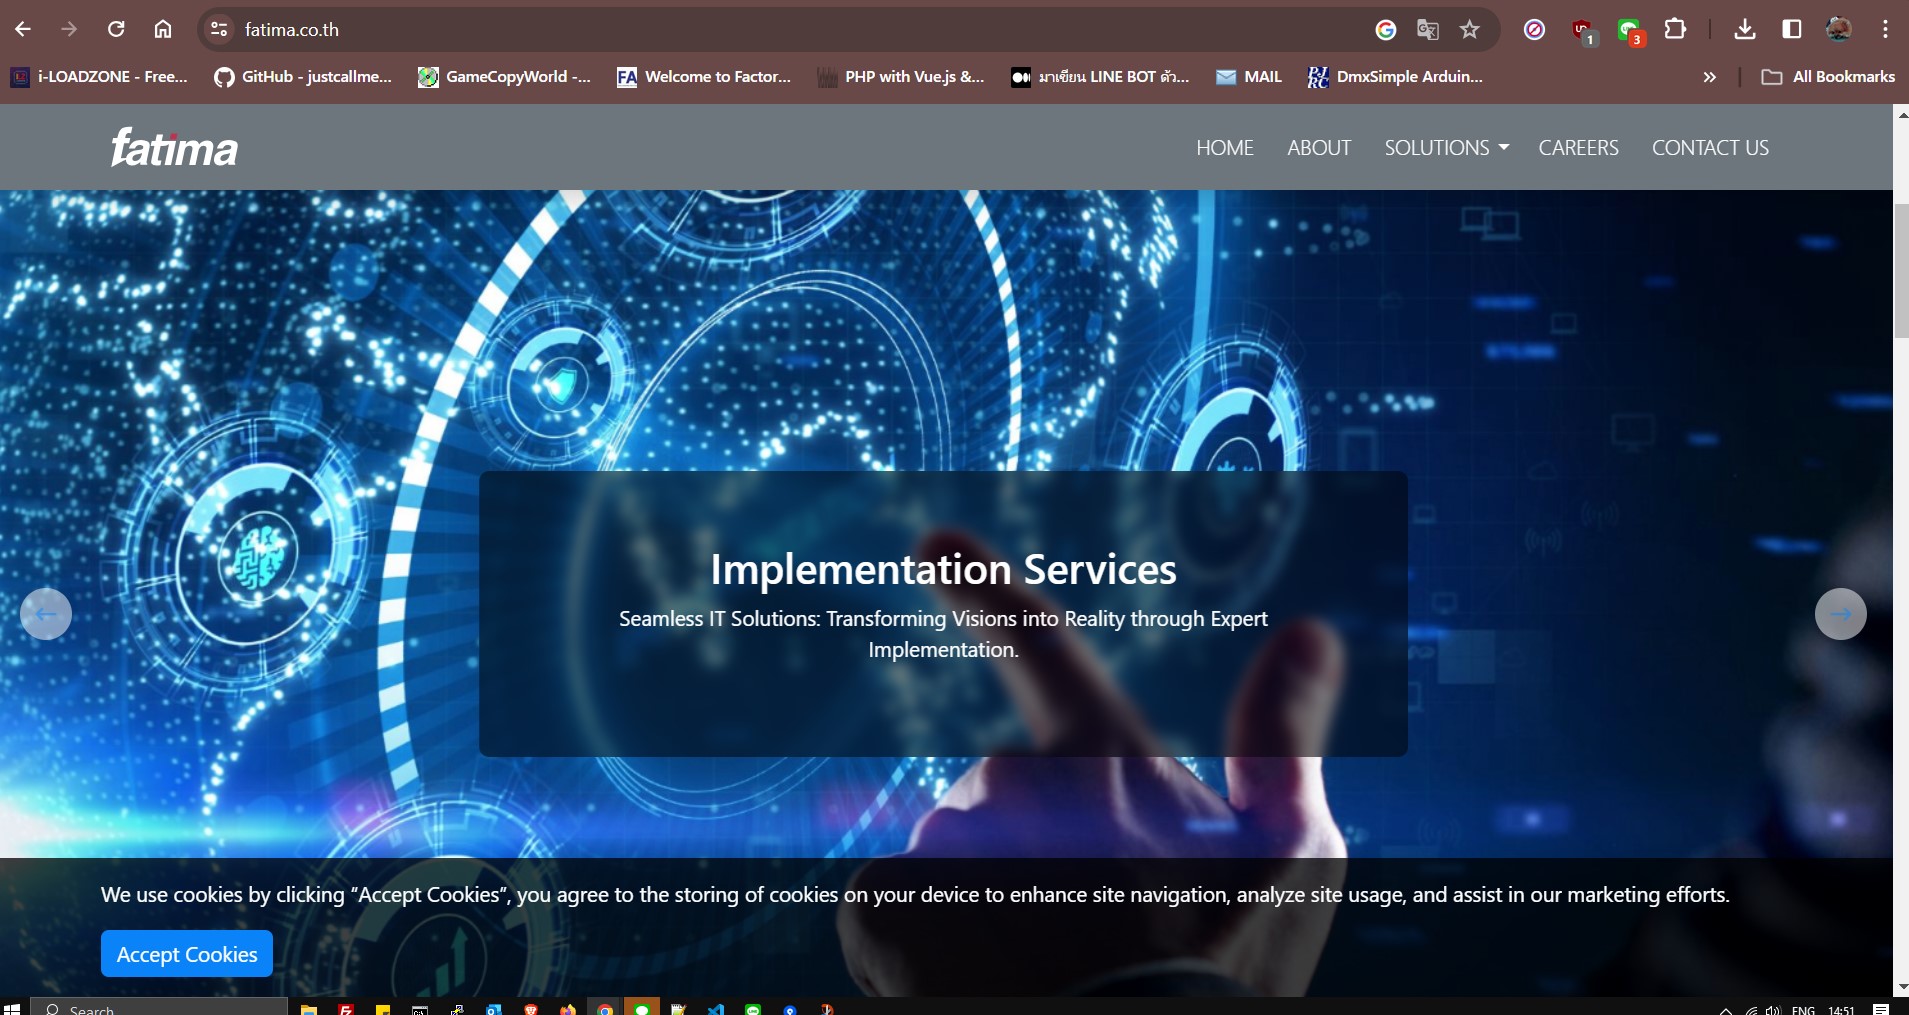
Task: Open the purple circle-slash extension icon
Action: [x=1534, y=30]
